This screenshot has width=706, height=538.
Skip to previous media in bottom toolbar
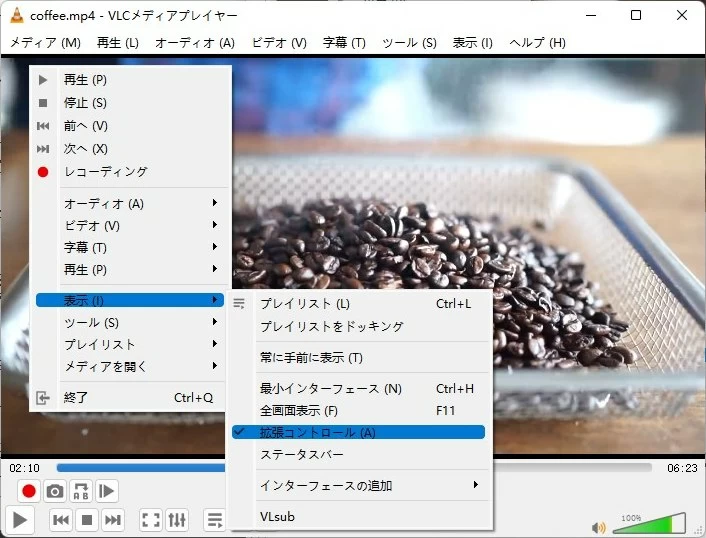61,520
